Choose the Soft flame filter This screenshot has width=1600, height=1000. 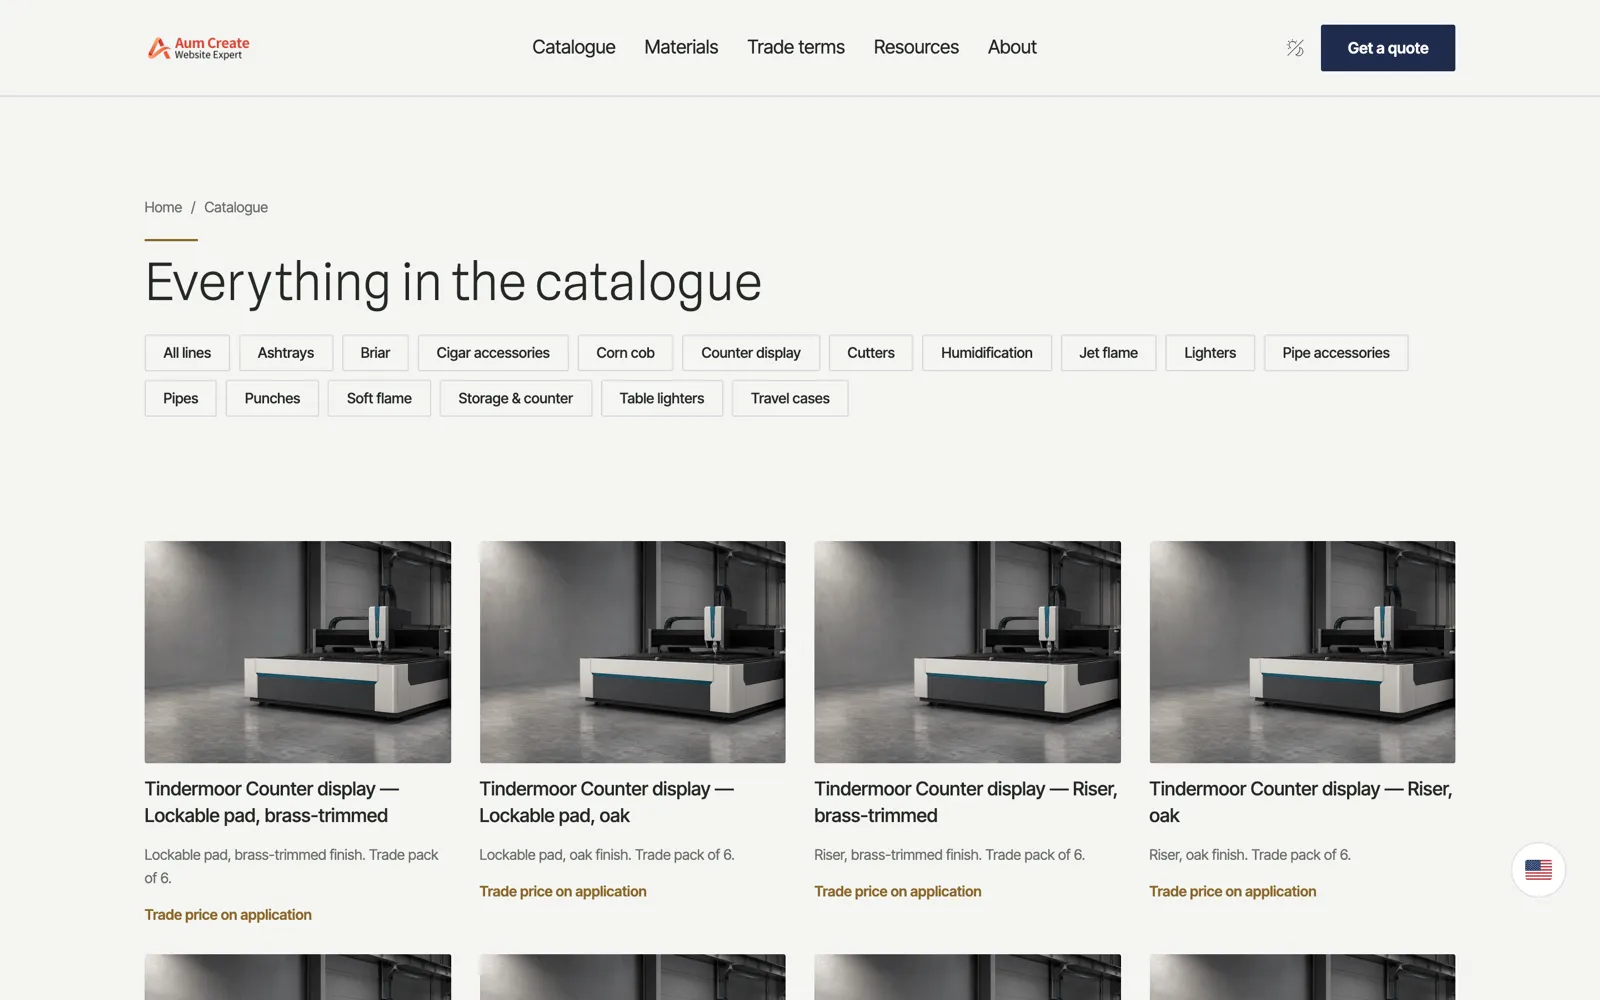[379, 398]
